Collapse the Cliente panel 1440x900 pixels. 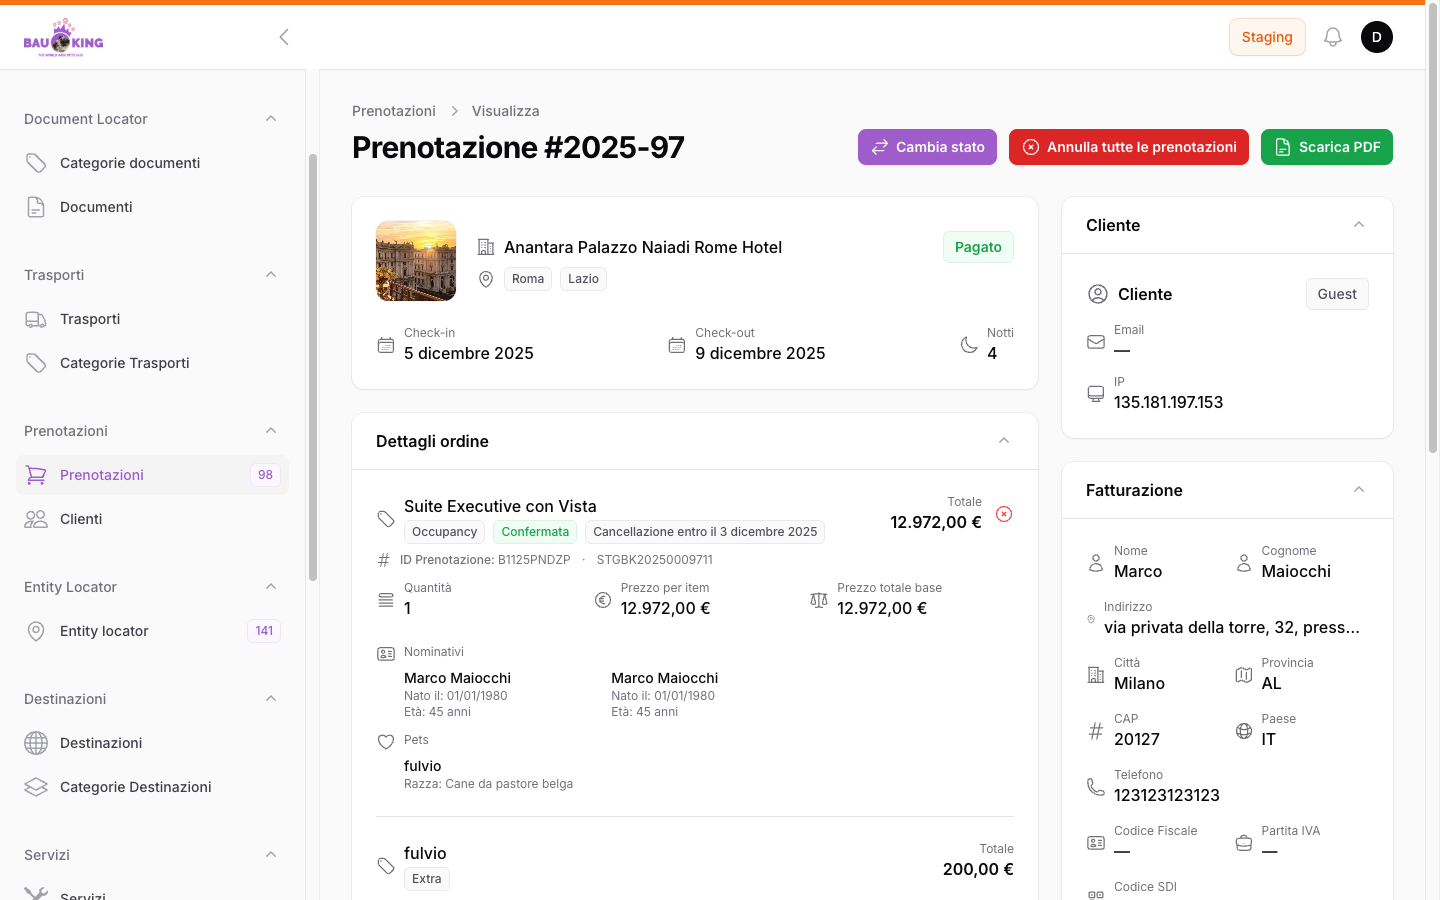(1359, 225)
